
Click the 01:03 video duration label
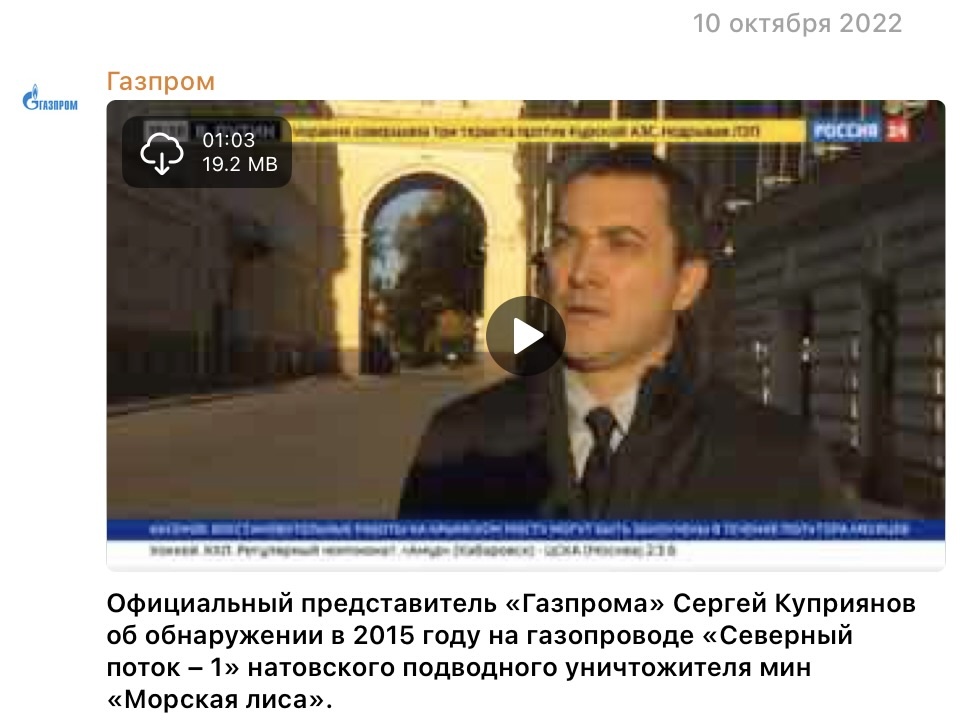click(x=228, y=140)
